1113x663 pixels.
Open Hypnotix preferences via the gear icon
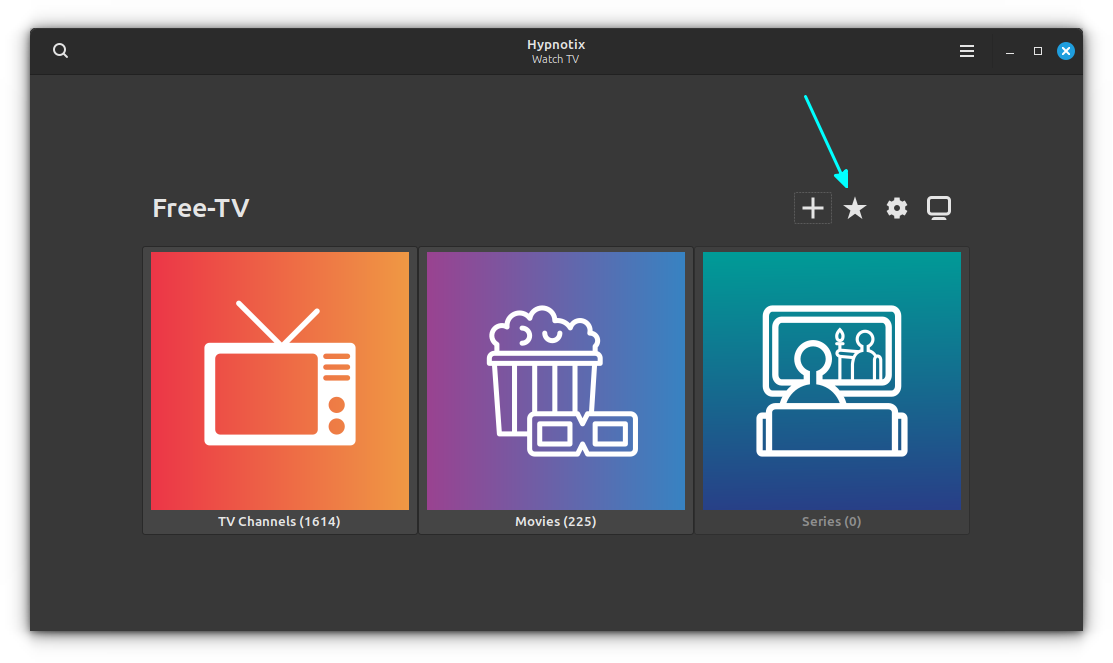(x=896, y=208)
